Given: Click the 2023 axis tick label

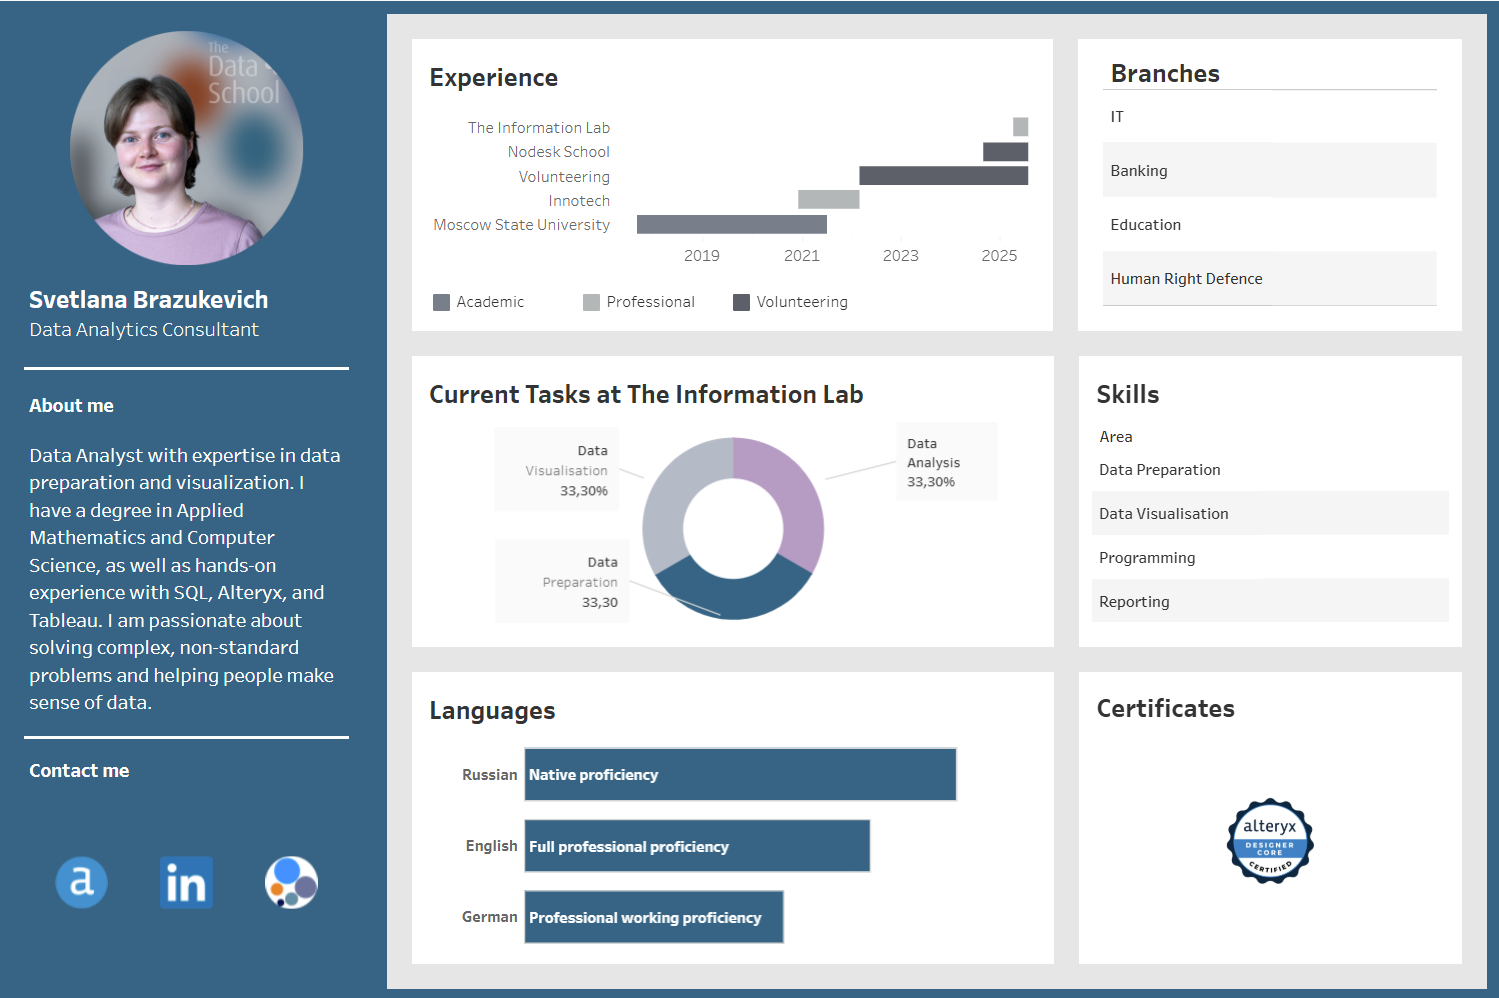Looking at the screenshot, I should click(901, 256).
